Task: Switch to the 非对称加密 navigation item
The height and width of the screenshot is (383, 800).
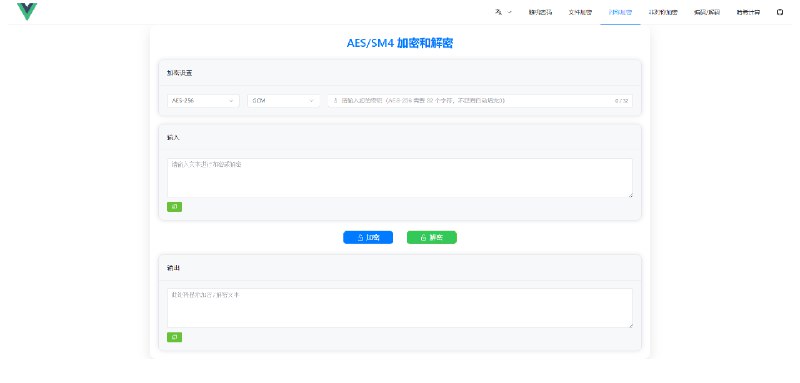Action: pos(663,12)
